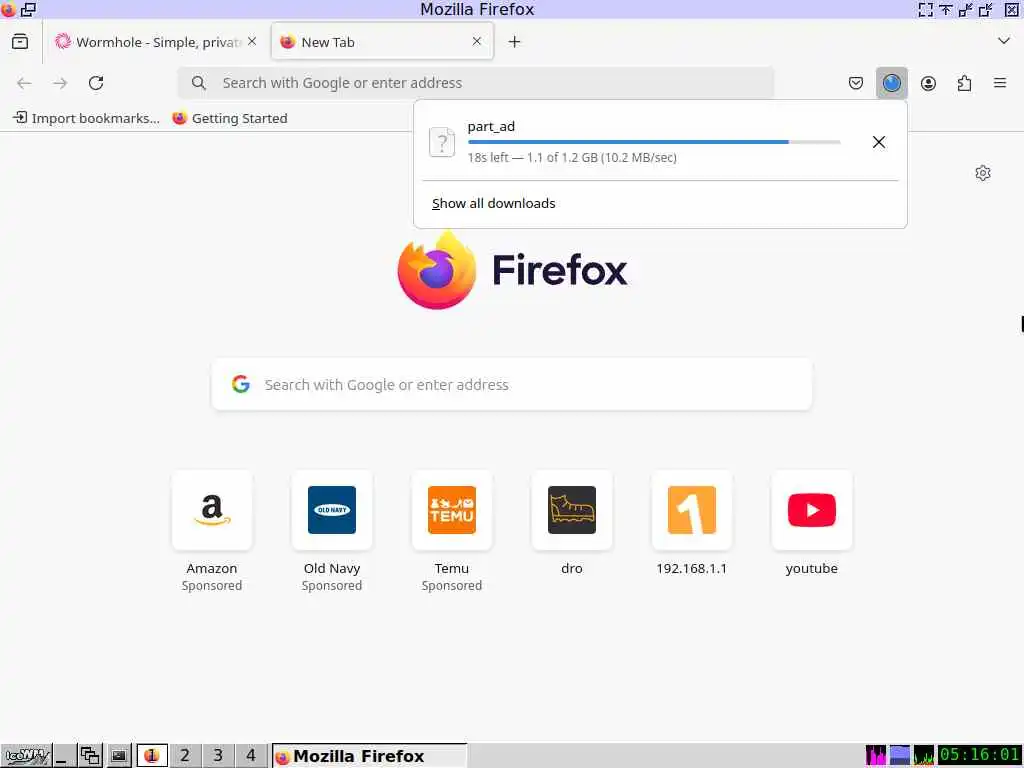
Task: Switch to workspace 2
Action: [x=185, y=756]
